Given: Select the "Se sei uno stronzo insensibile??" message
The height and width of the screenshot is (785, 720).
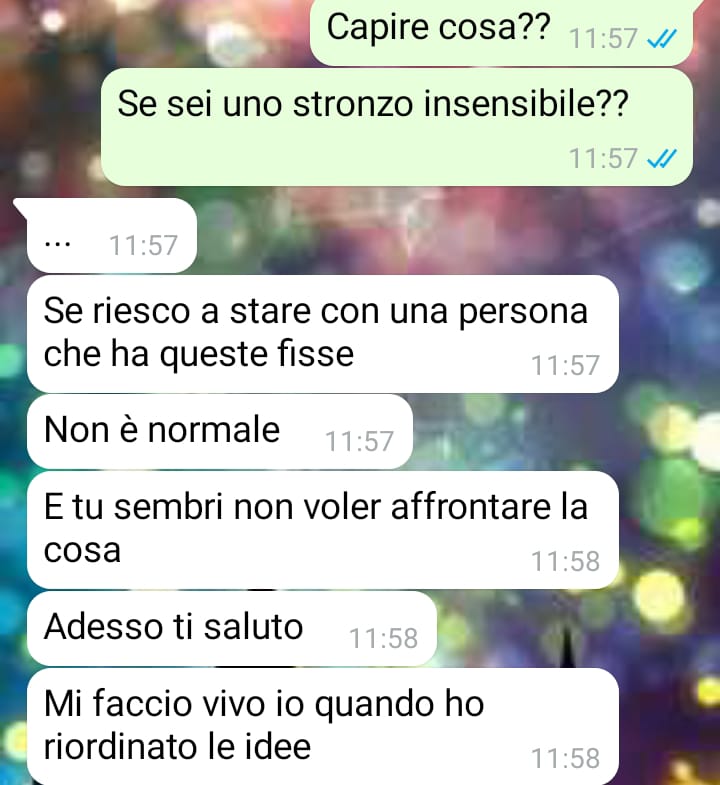Looking at the screenshot, I should [x=397, y=127].
